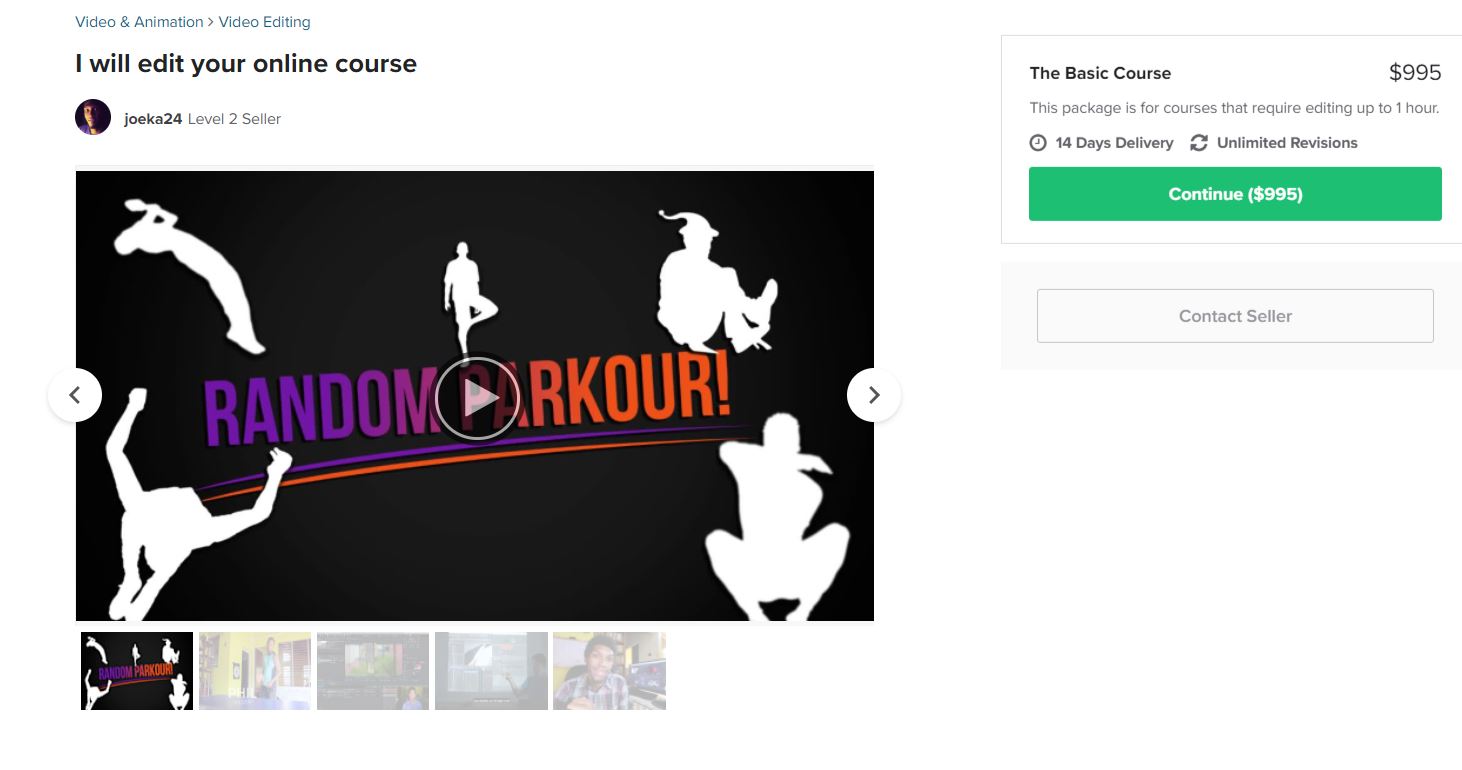Viewport: 1462px width, 770px height.
Task: Select the Random Parkour thumbnail
Action: [137, 671]
